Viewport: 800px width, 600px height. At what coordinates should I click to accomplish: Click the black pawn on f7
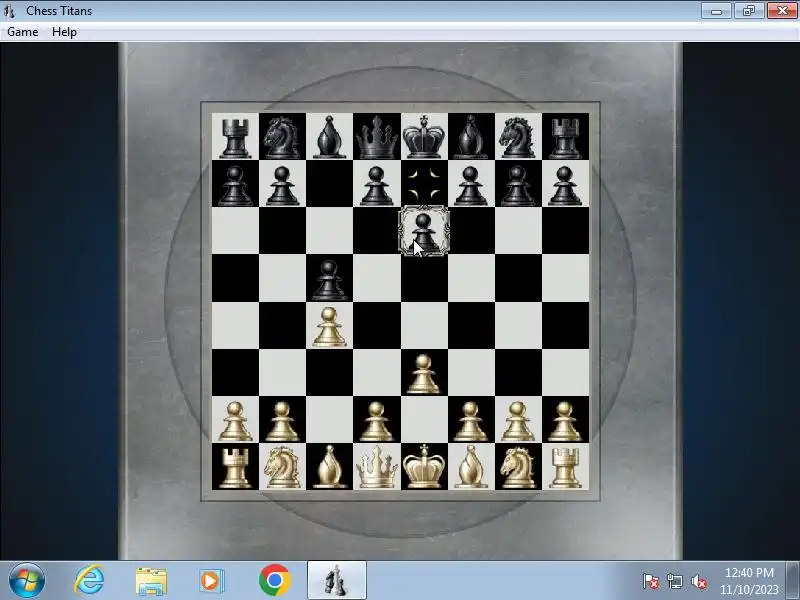(470, 186)
